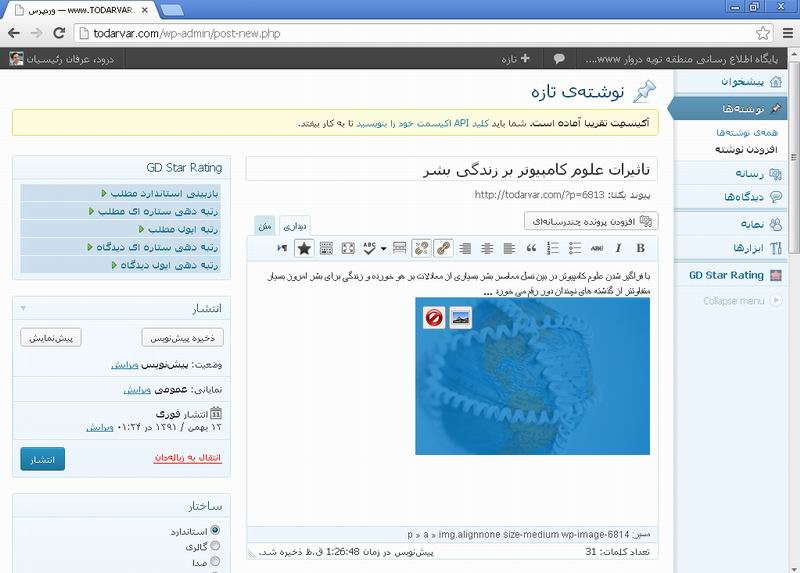Select the استاندارد post format radio

click(x=215, y=530)
